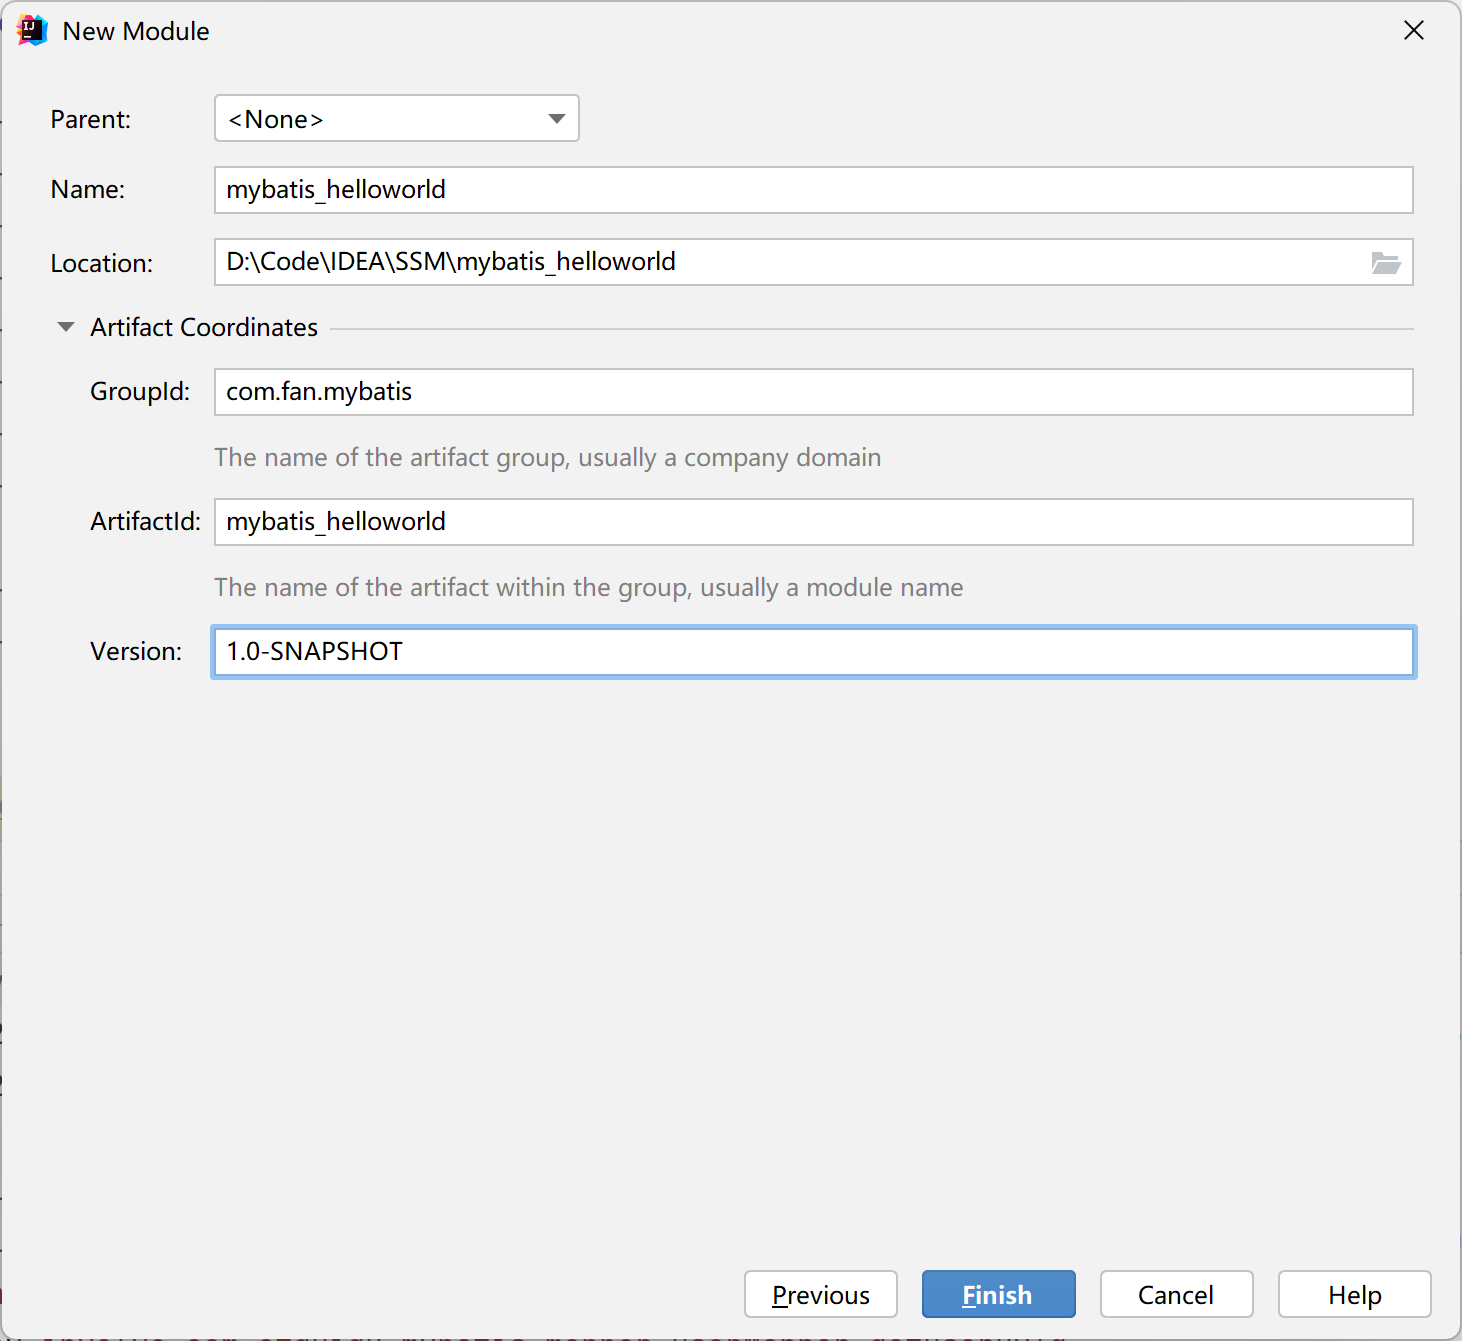Viewport: 1462px width, 1341px height.
Task: Click the Version field 1.0-SNAPSHOT
Action: coord(813,652)
